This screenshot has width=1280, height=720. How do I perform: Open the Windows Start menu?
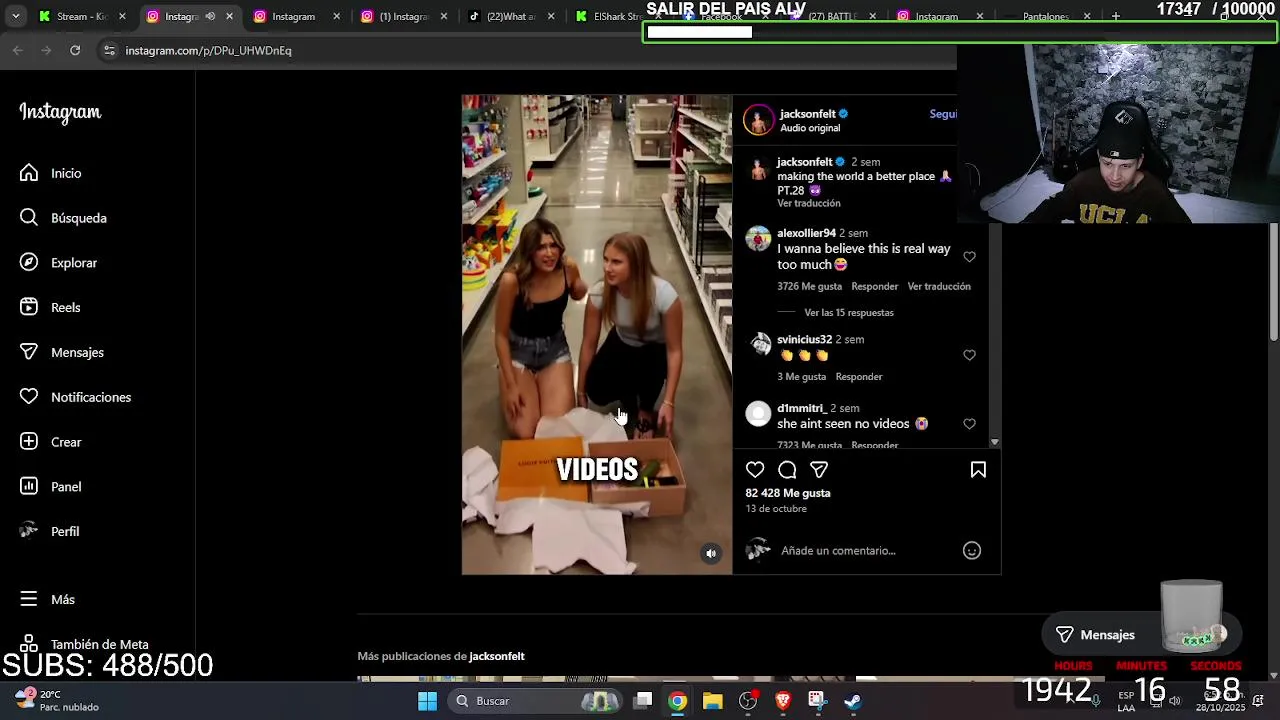pos(427,701)
